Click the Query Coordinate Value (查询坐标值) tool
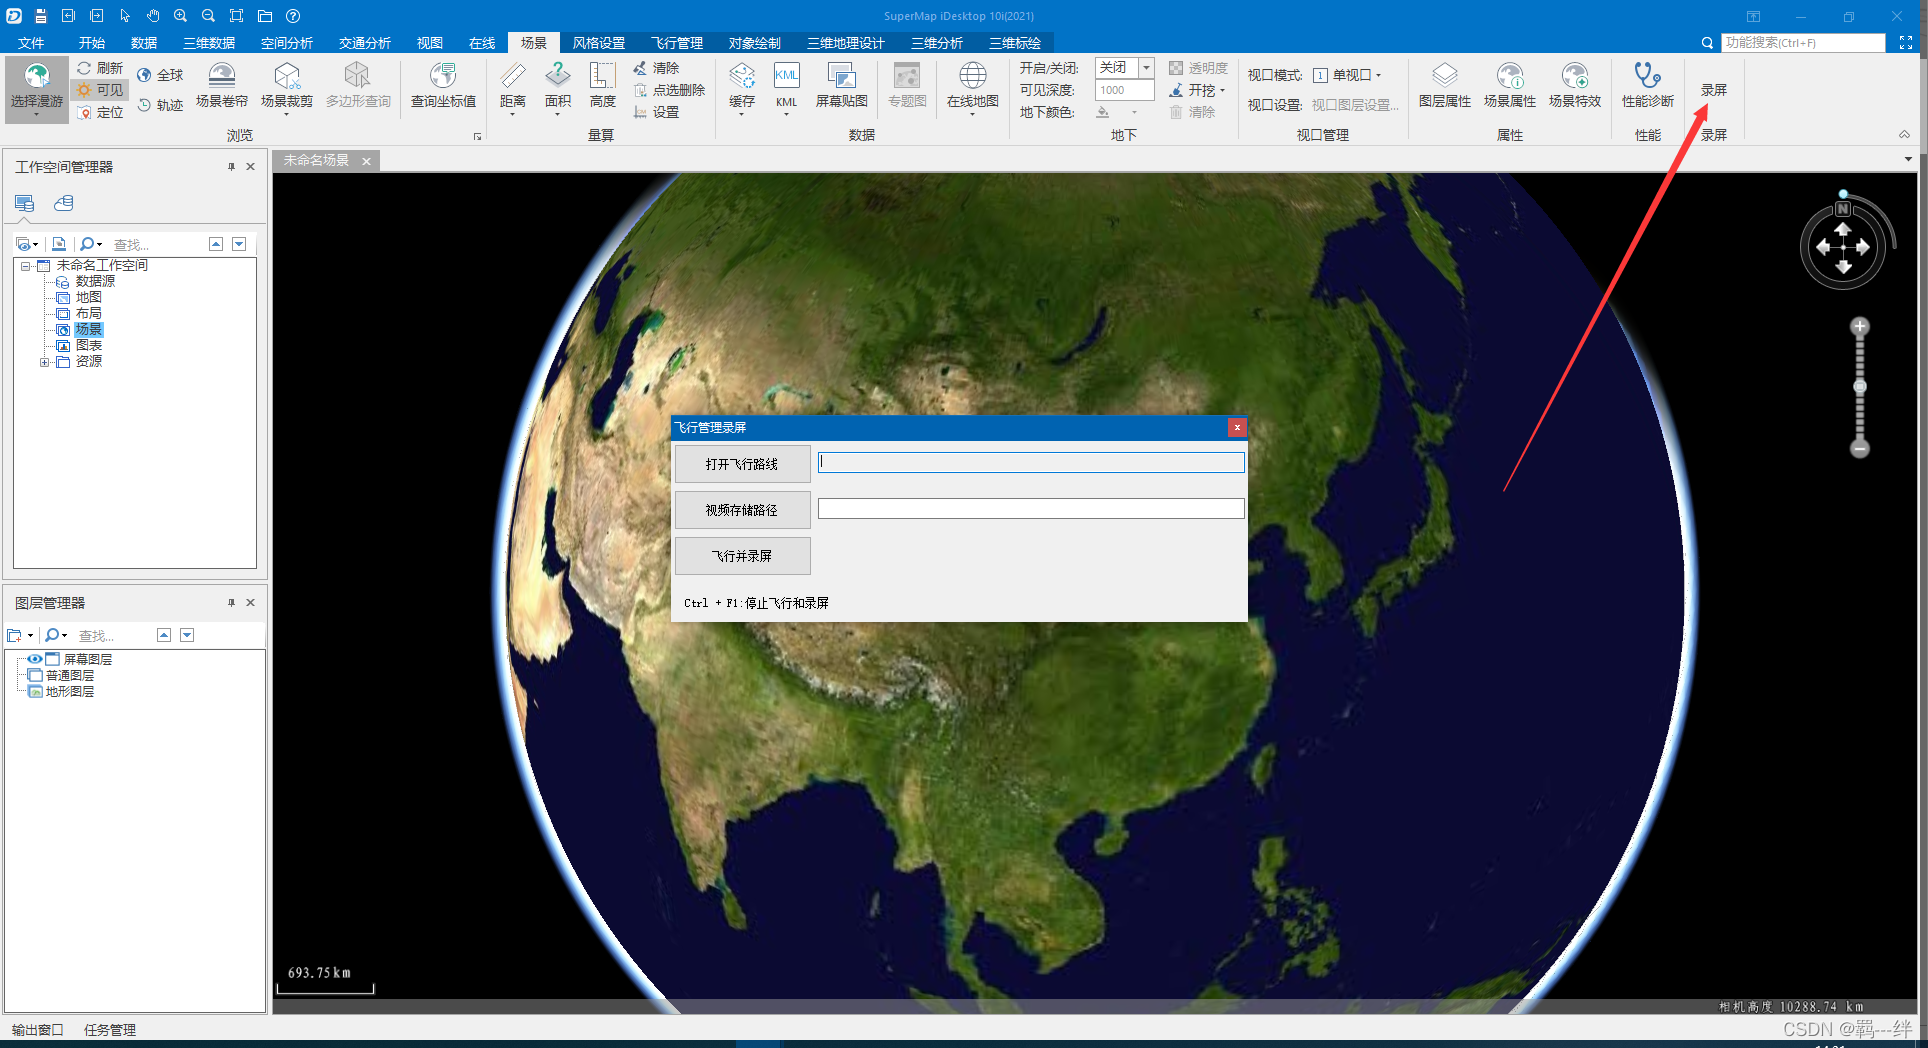 click(443, 86)
